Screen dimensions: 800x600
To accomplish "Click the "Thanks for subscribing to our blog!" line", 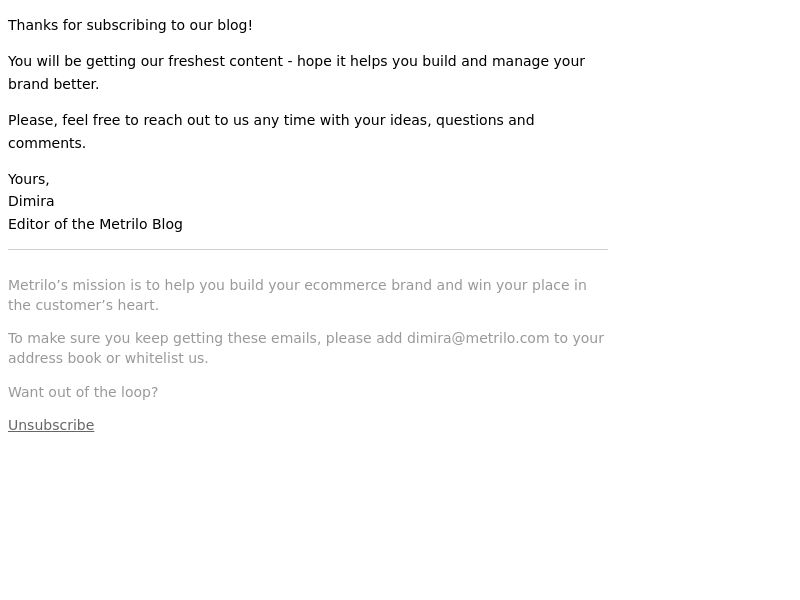I will tap(131, 25).
